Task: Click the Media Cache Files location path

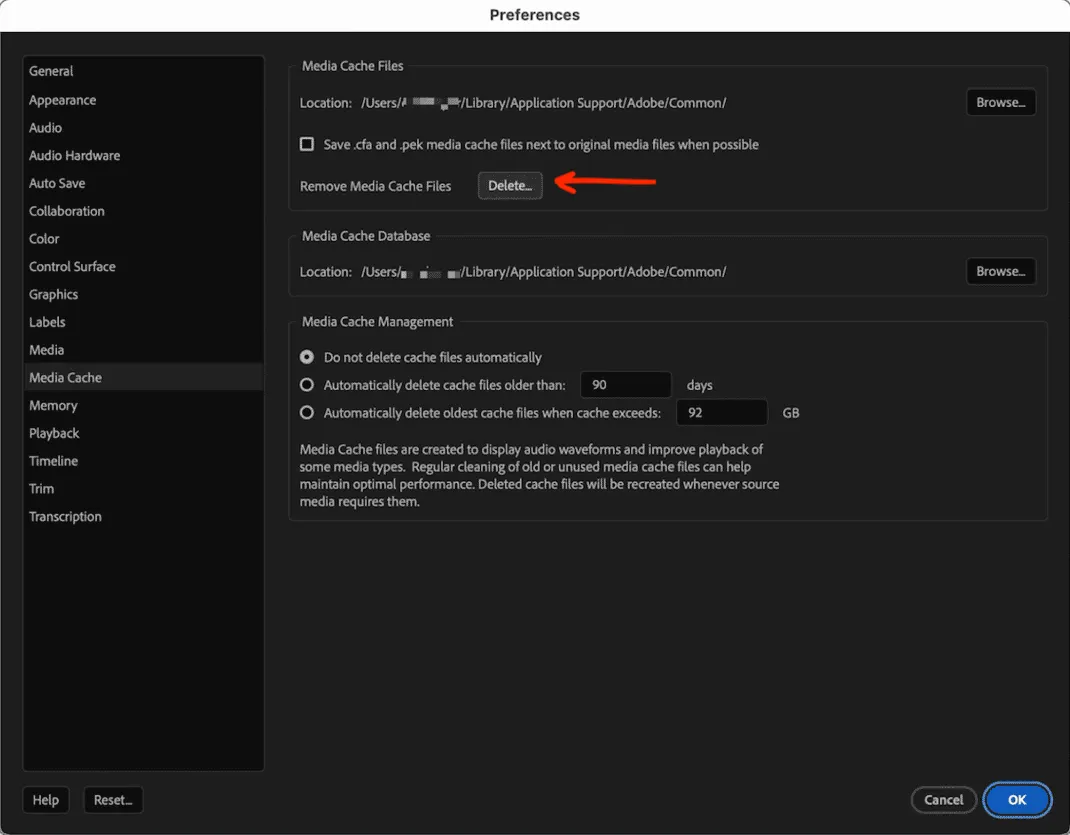Action: click(x=543, y=103)
